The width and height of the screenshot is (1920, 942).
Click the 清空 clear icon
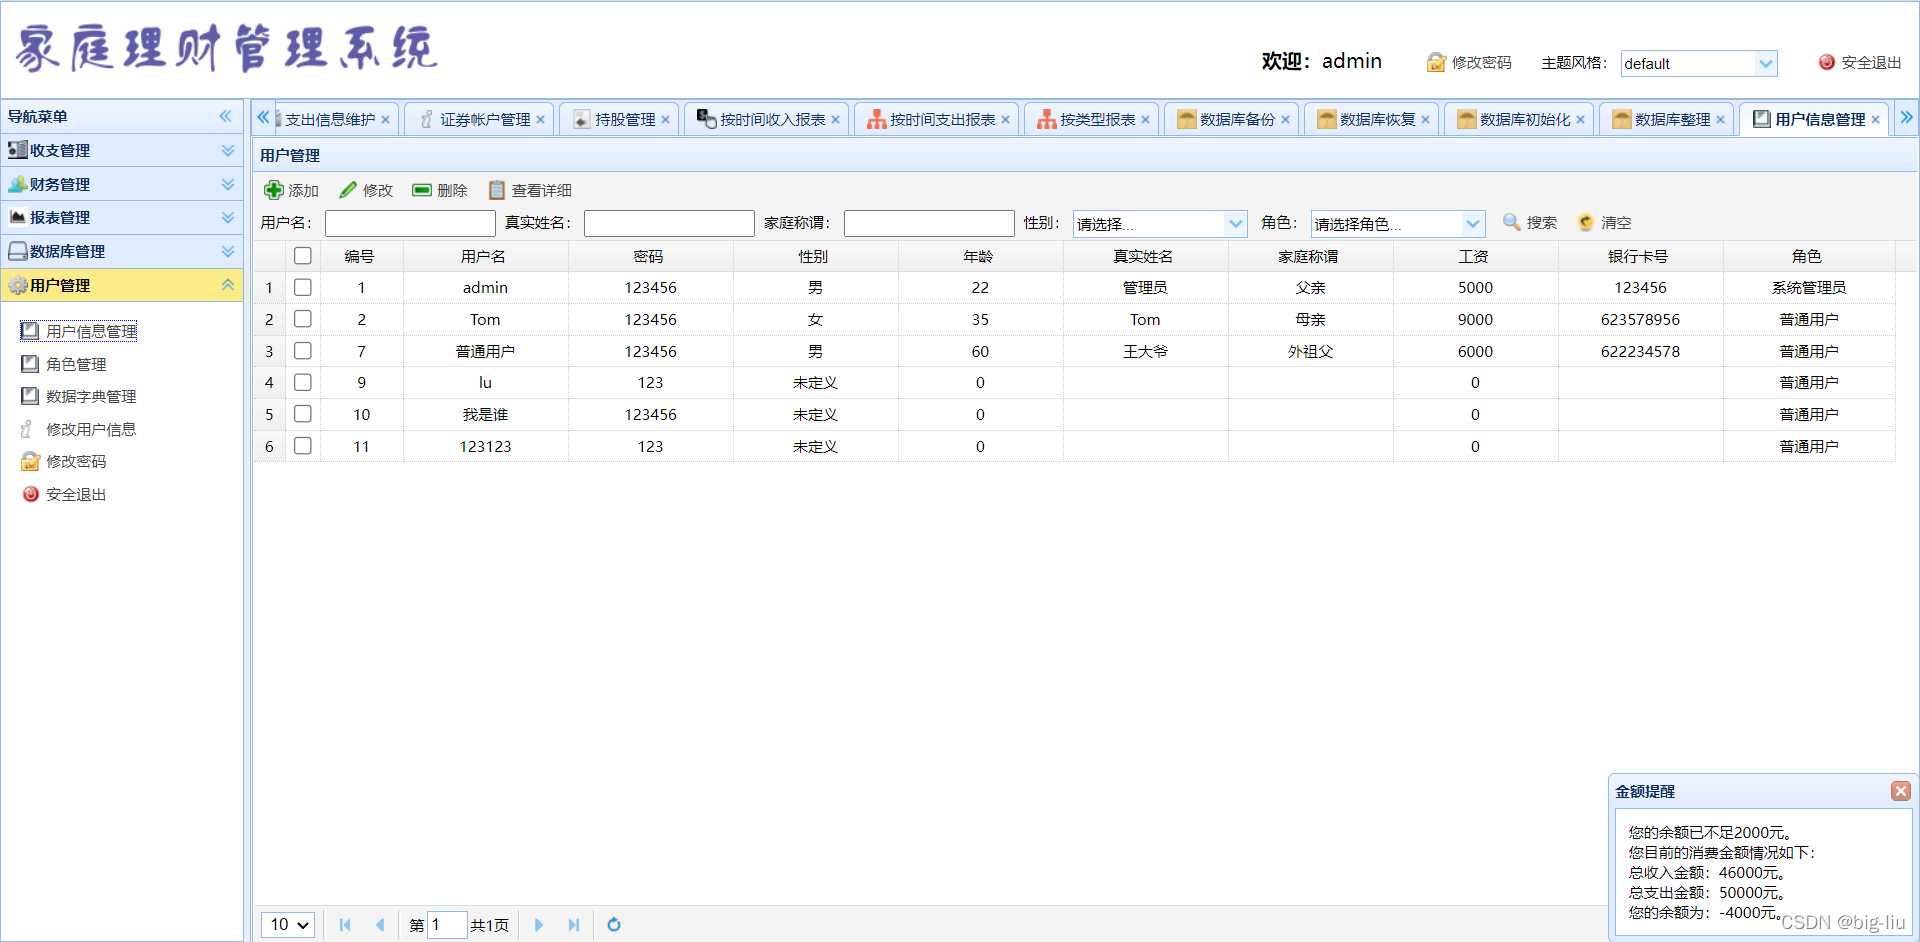pos(1586,222)
